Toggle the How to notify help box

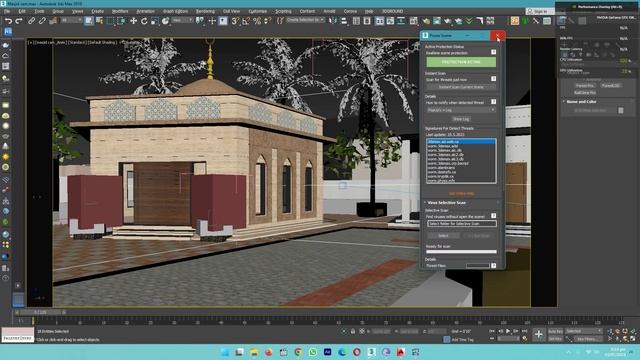[x=493, y=102]
